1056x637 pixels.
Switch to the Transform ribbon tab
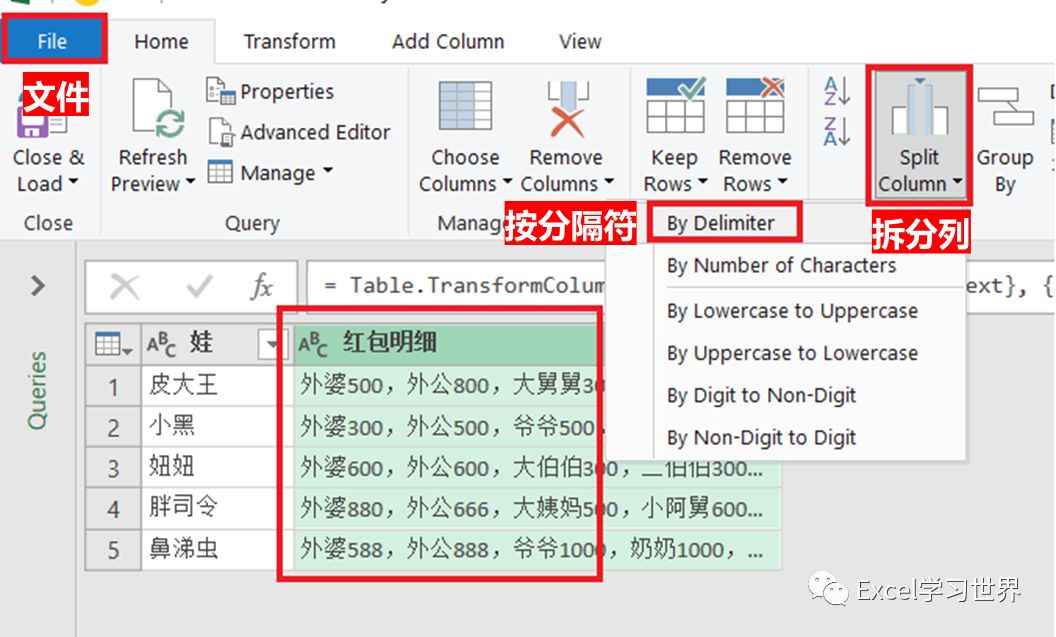pos(290,42)
